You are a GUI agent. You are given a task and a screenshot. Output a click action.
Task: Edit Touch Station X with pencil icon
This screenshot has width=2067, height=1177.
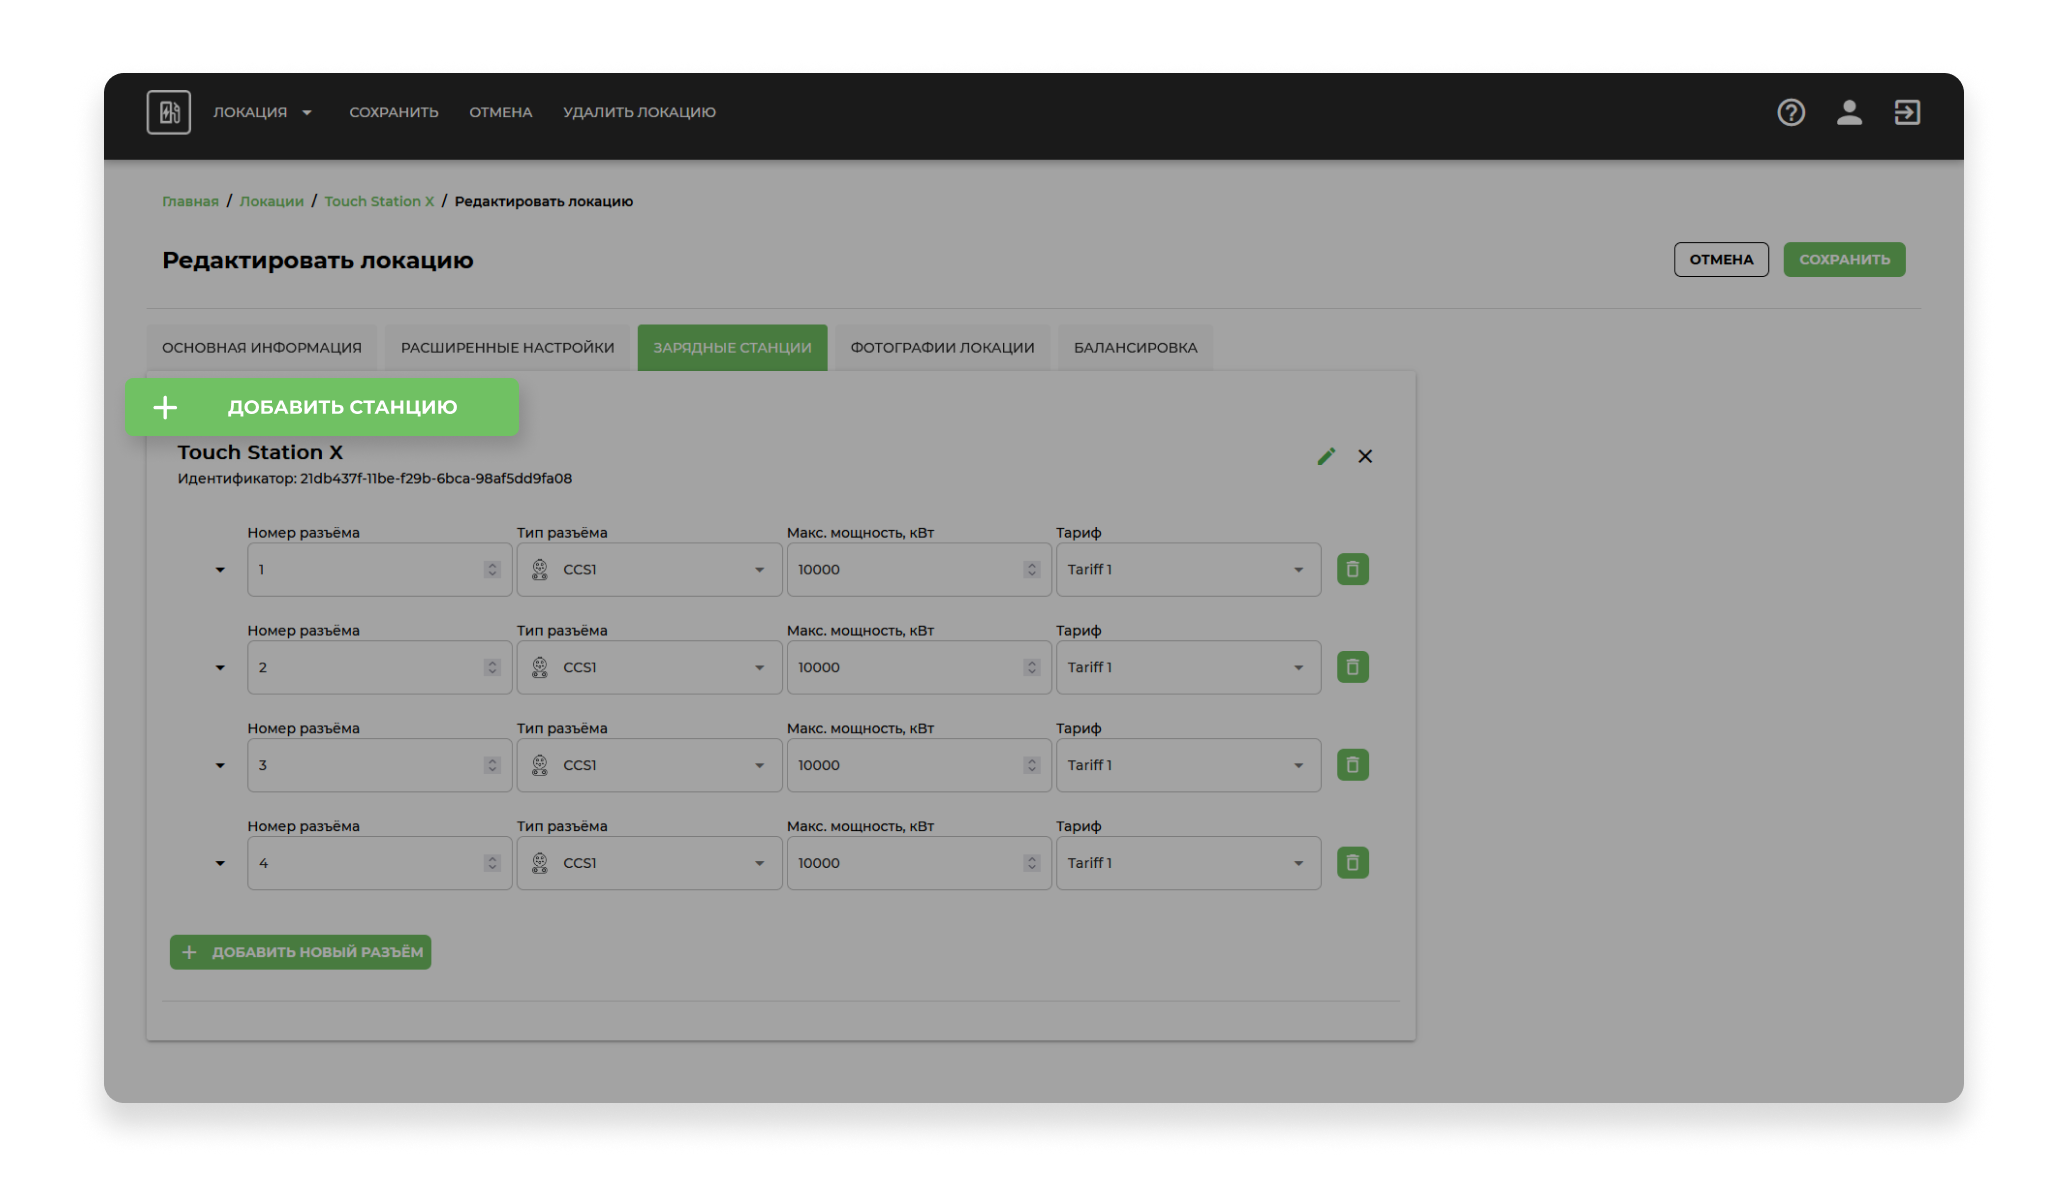[1326, 456]
